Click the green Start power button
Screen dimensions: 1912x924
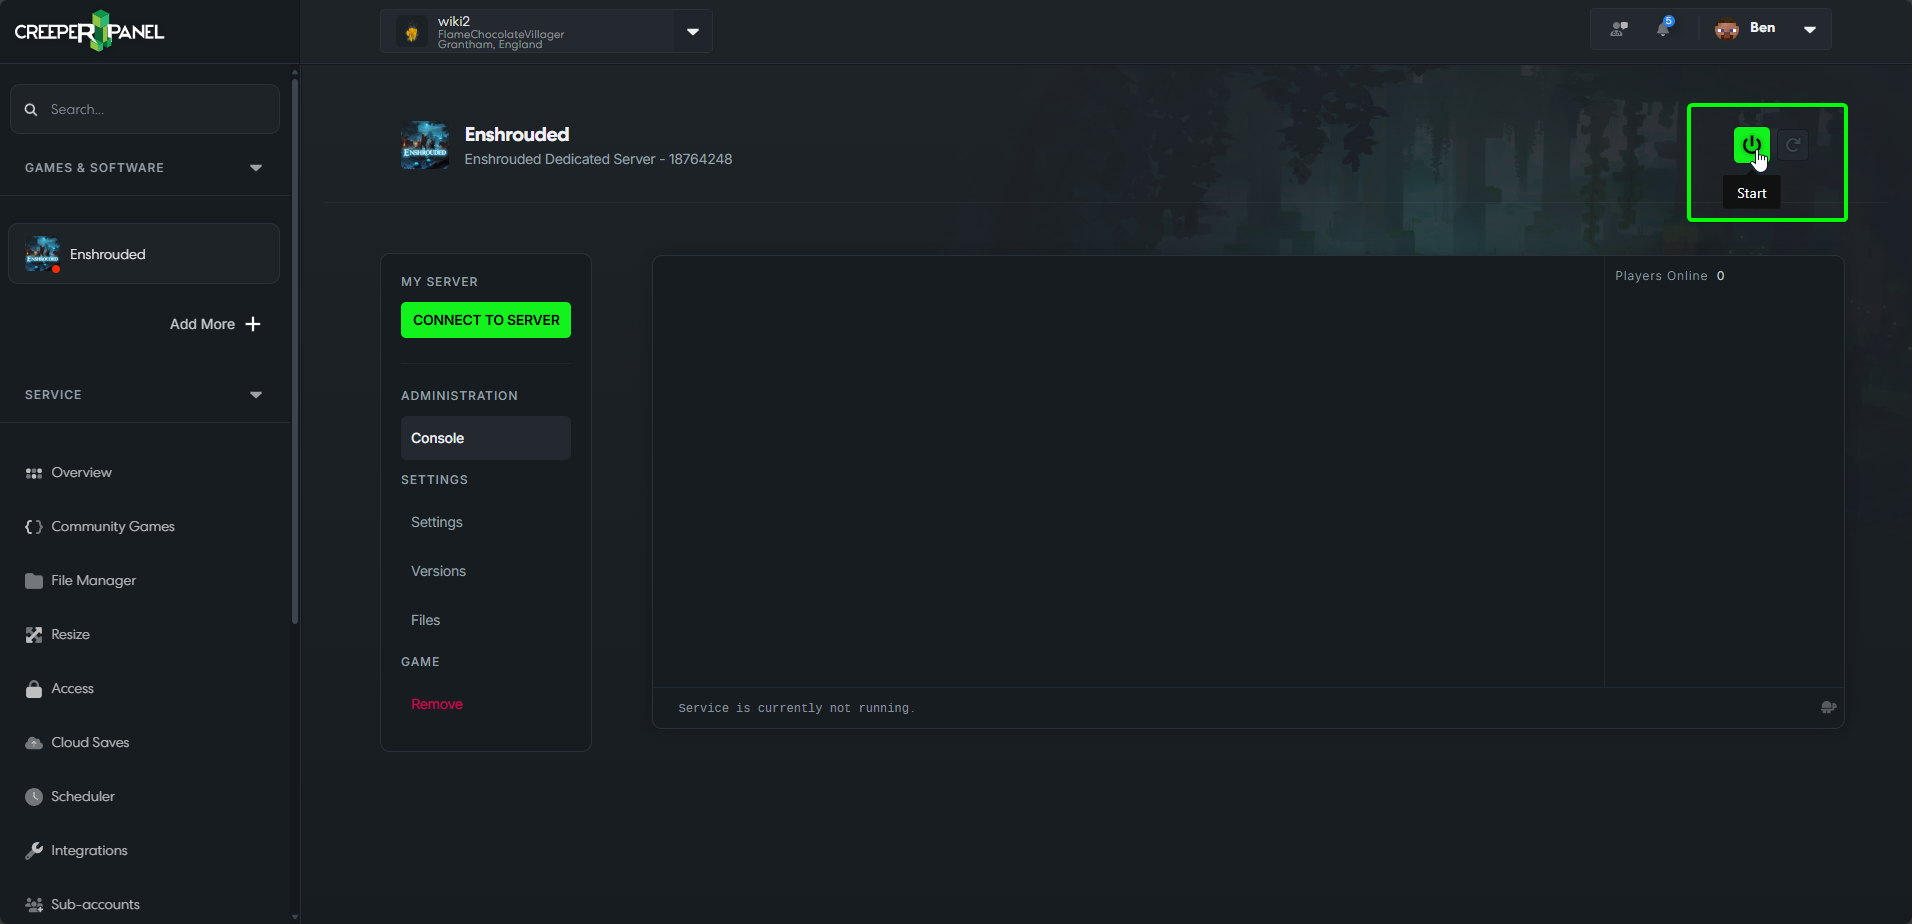tap(1751, 145)
